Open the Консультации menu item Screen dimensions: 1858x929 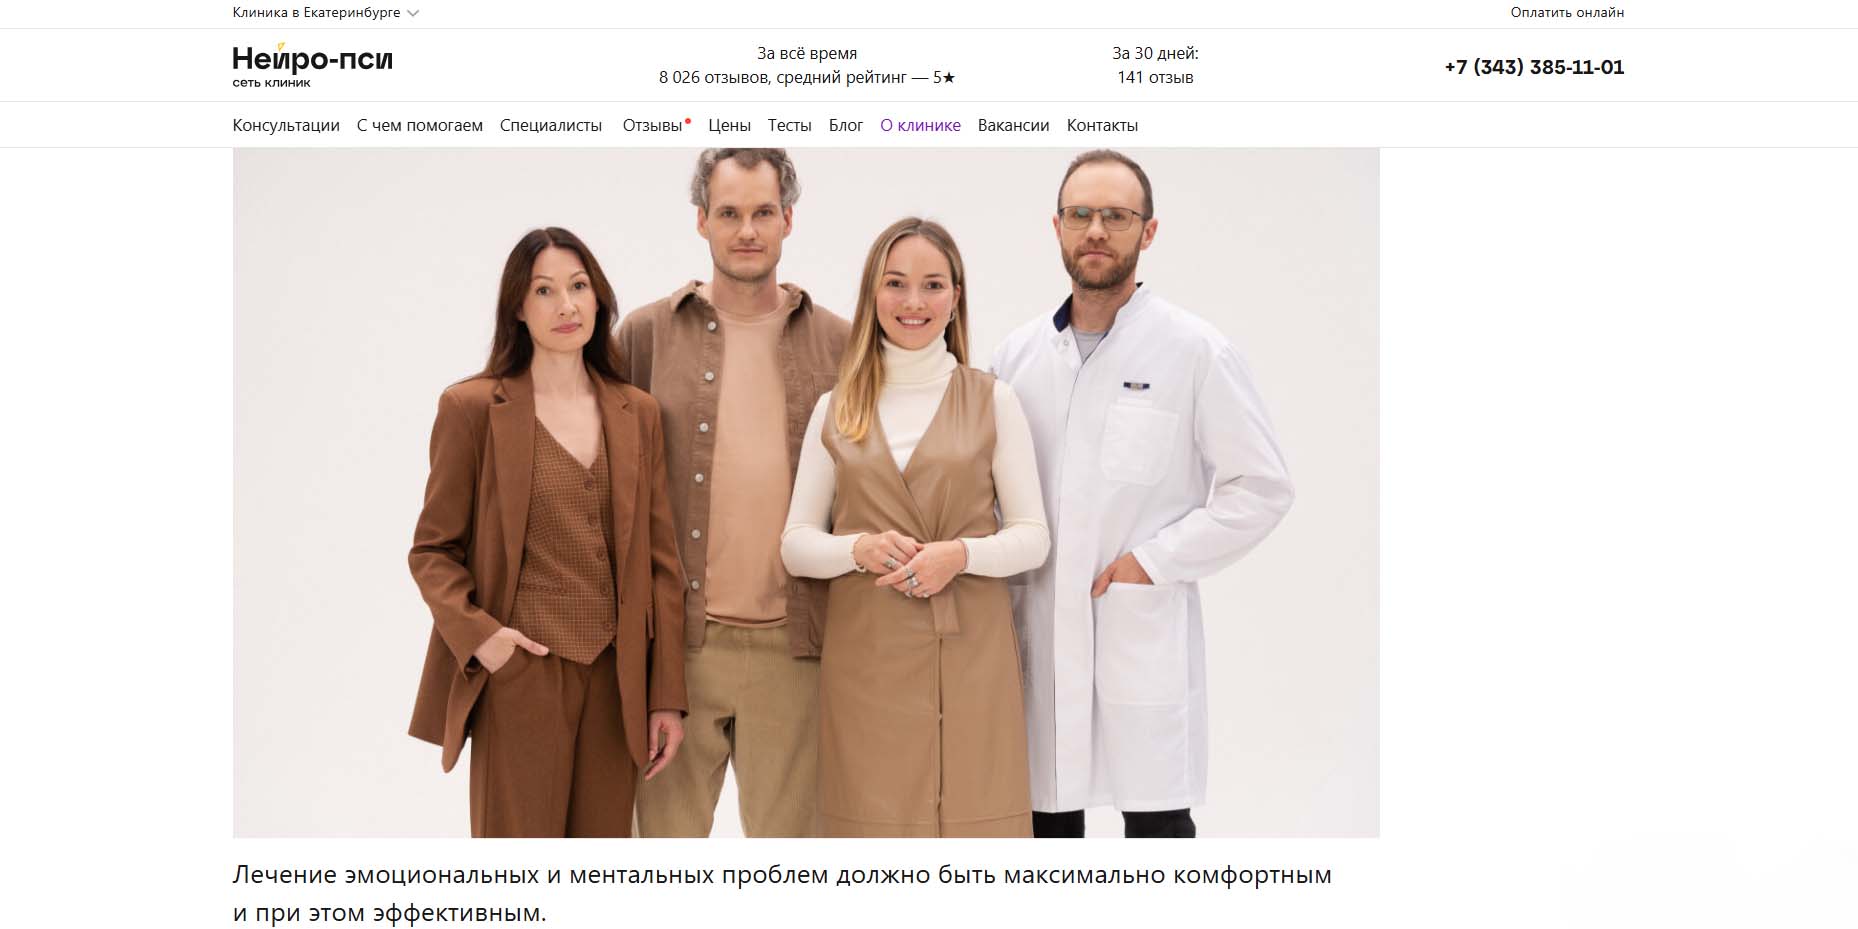[286, 125]
